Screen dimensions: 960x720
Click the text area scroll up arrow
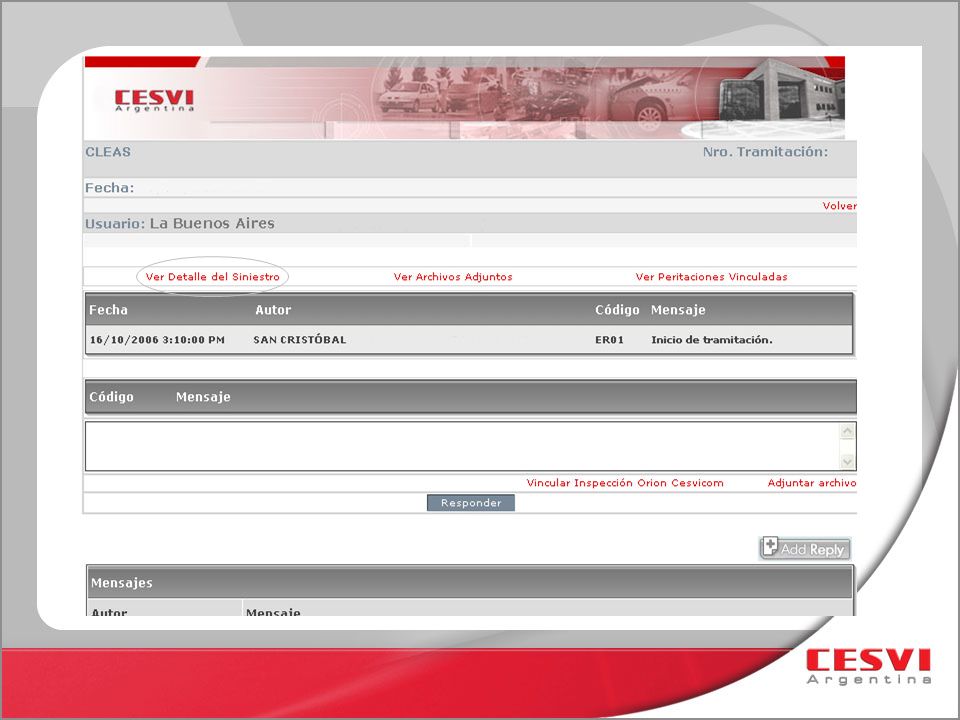pyautogui.click(x=847, y=431)
